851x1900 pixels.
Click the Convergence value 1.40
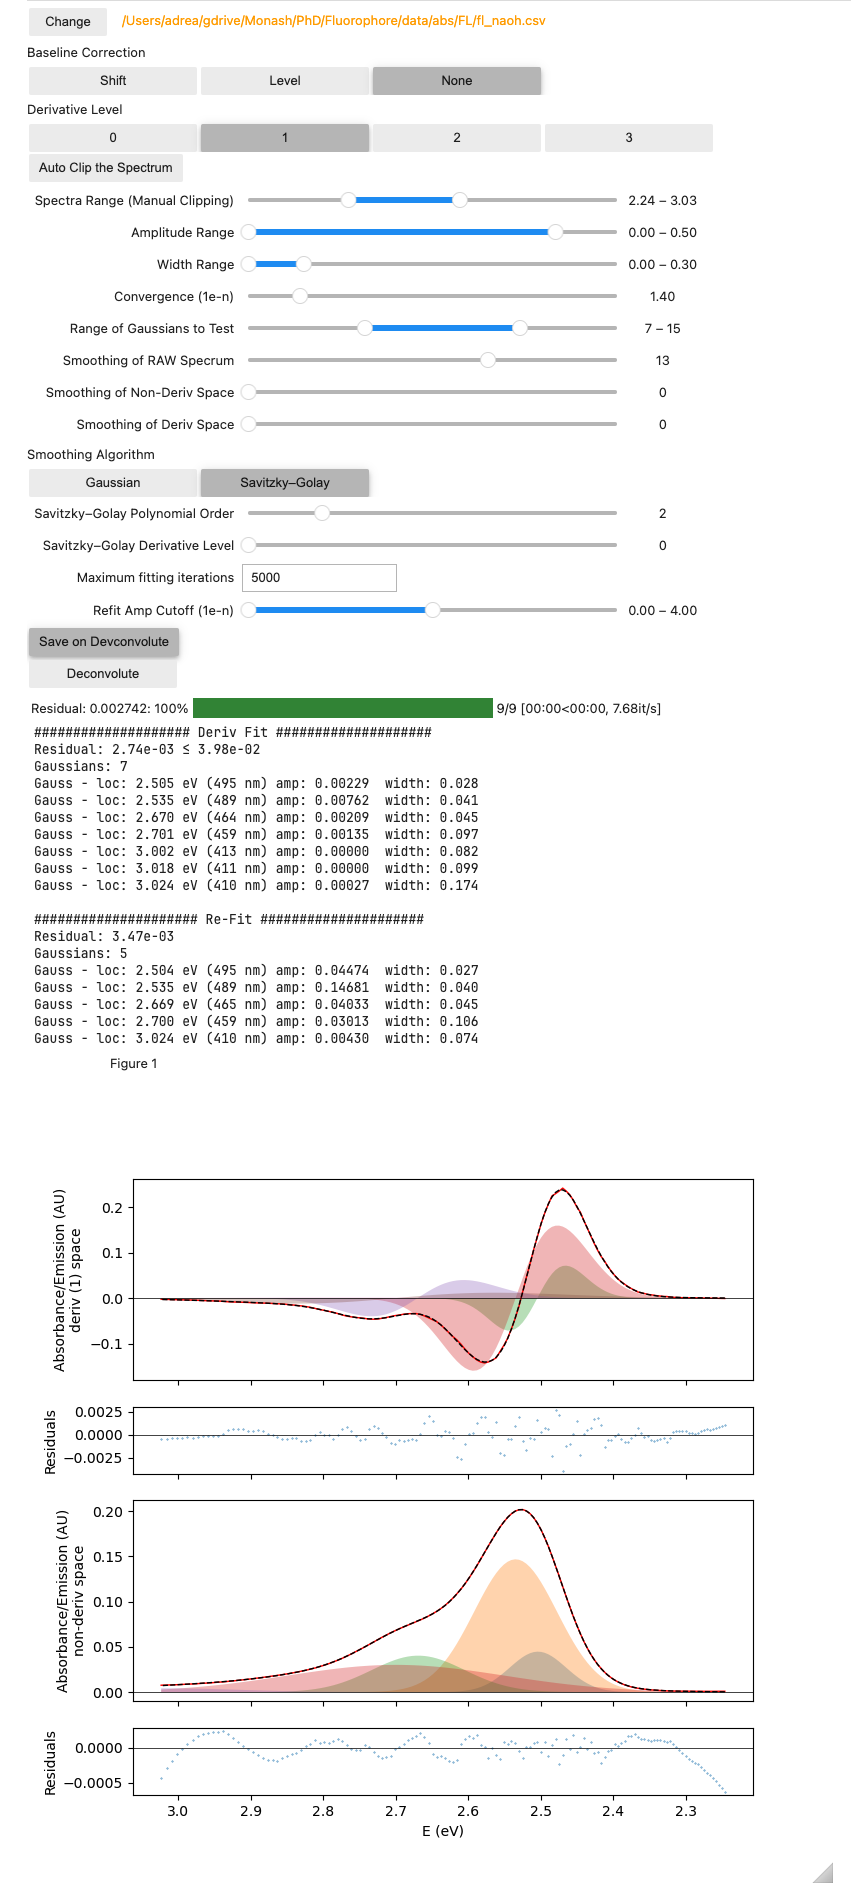(x=663, y=297)
